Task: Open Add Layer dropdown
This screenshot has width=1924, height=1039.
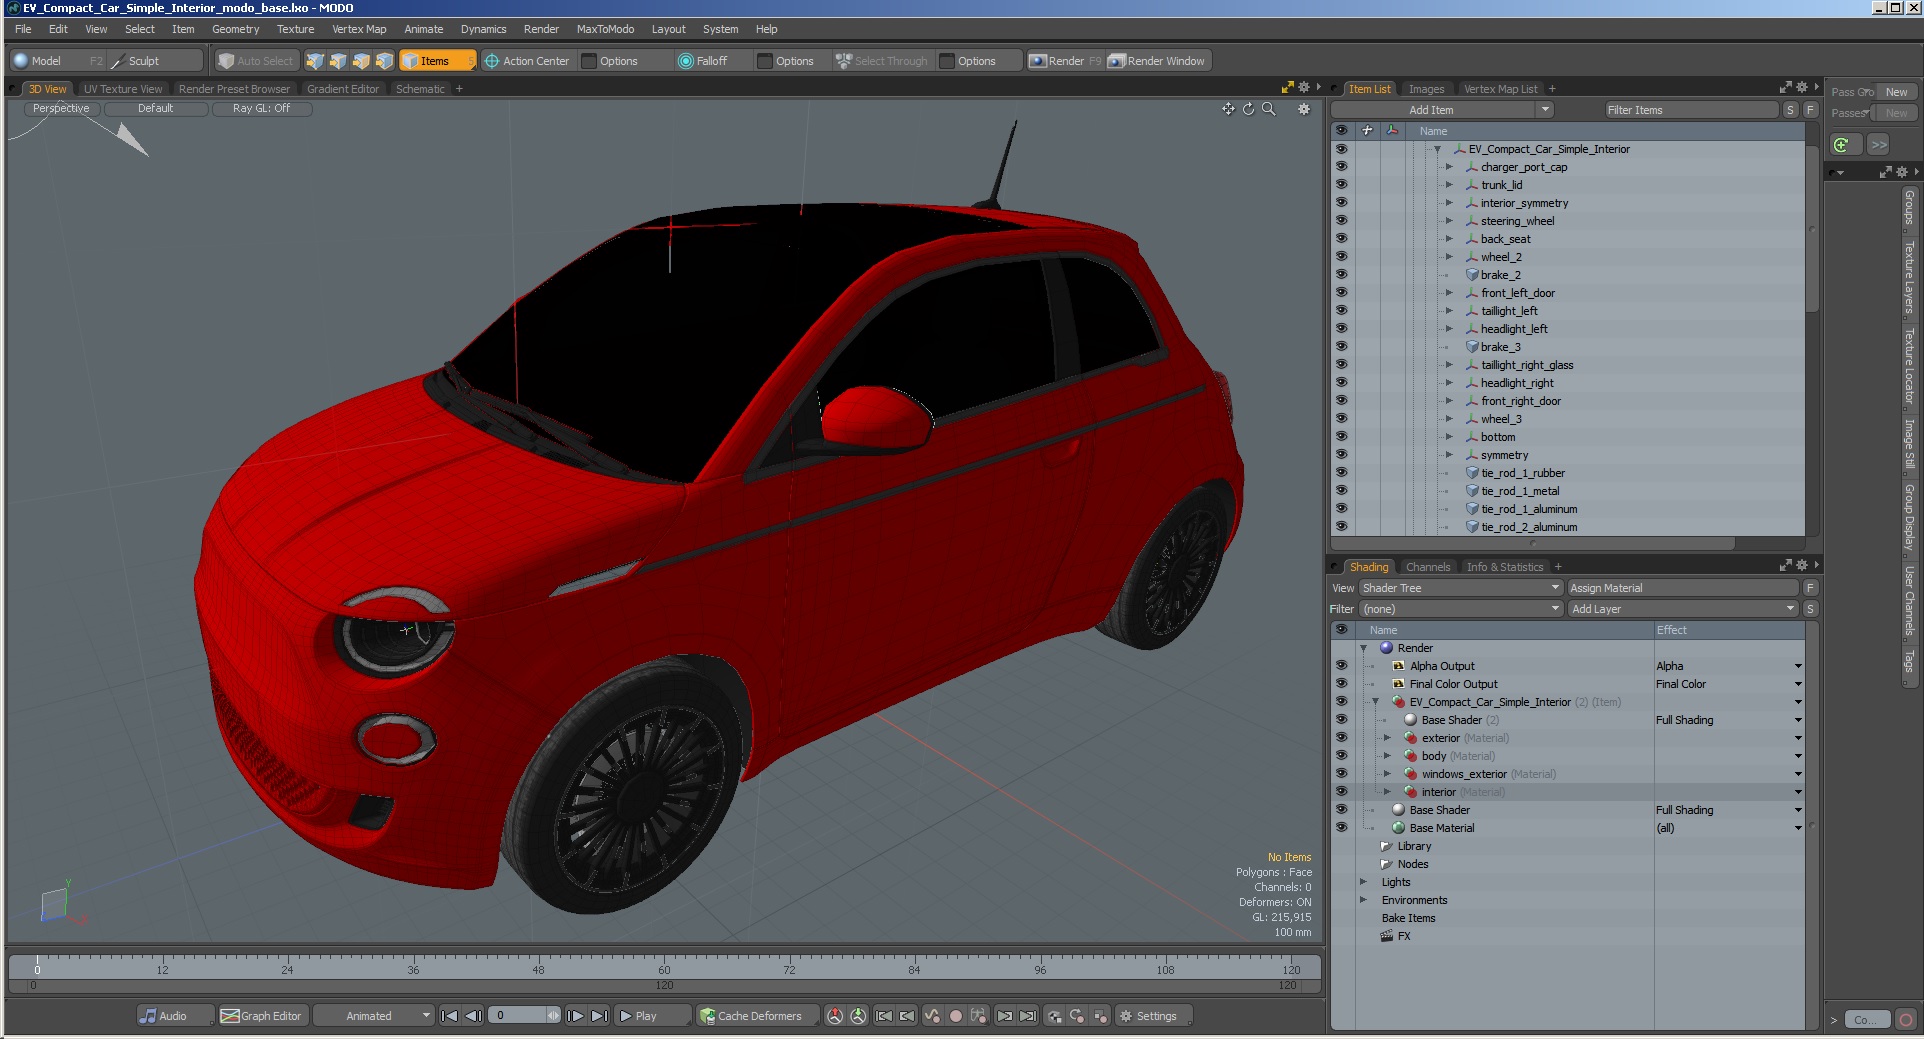Action: tap(1683, 609)
